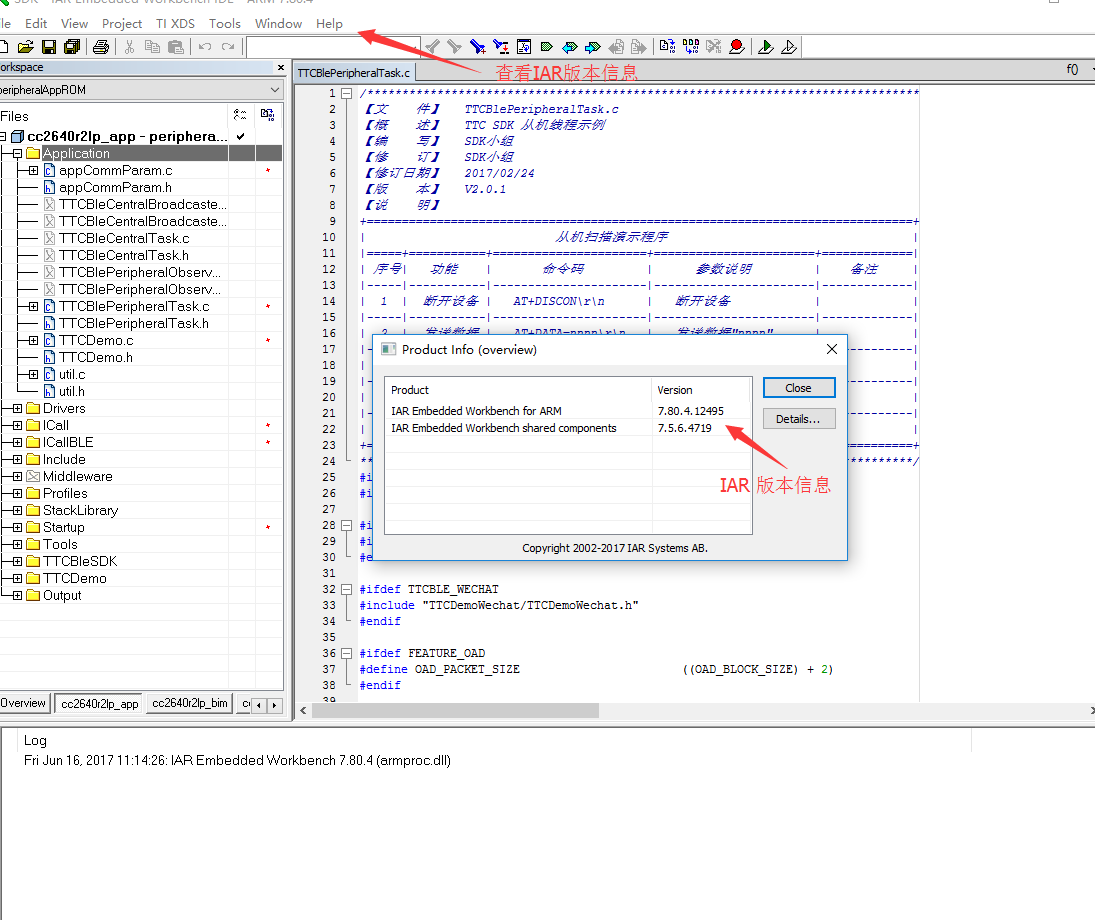The image size is (1095, 920).
Task: Redo the last undone edit
Action: (228, 47)
